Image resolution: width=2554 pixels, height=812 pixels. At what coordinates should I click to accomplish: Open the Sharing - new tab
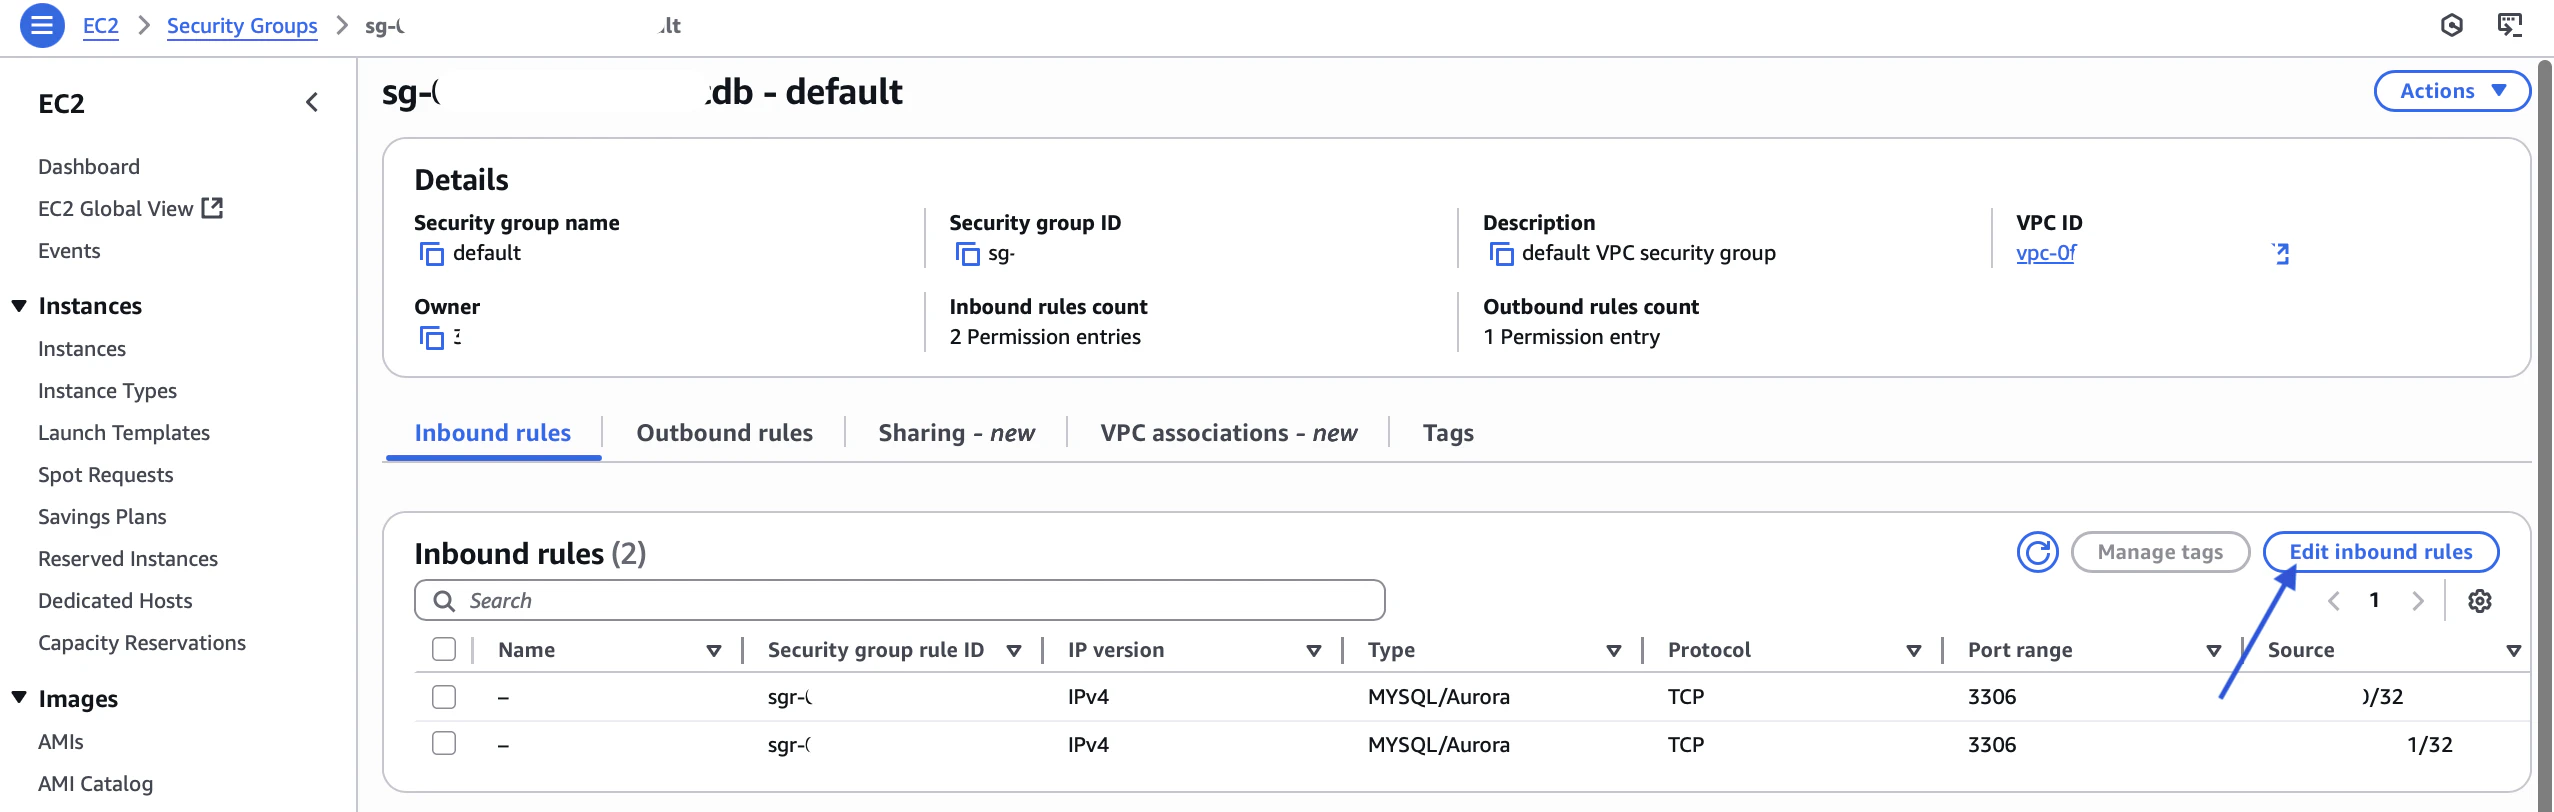pyautogui.click(x=957, y=433)
